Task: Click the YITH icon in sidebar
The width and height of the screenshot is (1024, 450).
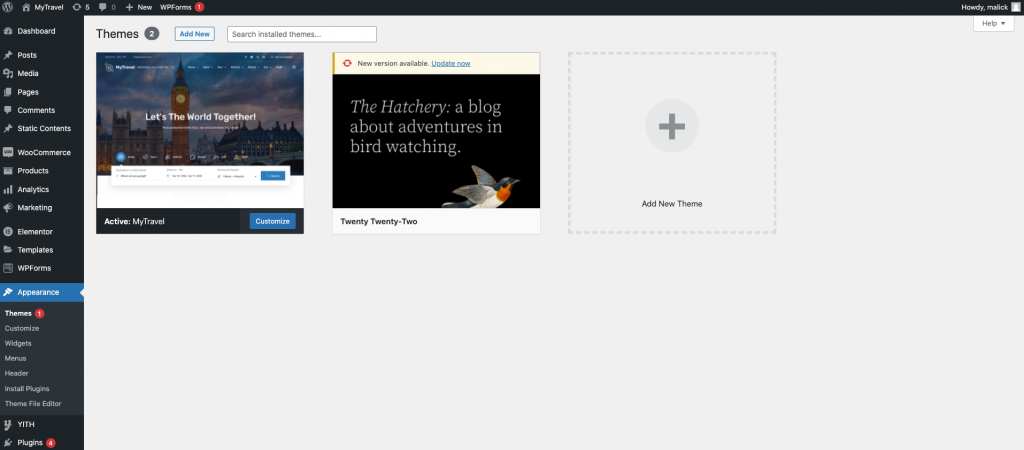Action: pos(8,425)
